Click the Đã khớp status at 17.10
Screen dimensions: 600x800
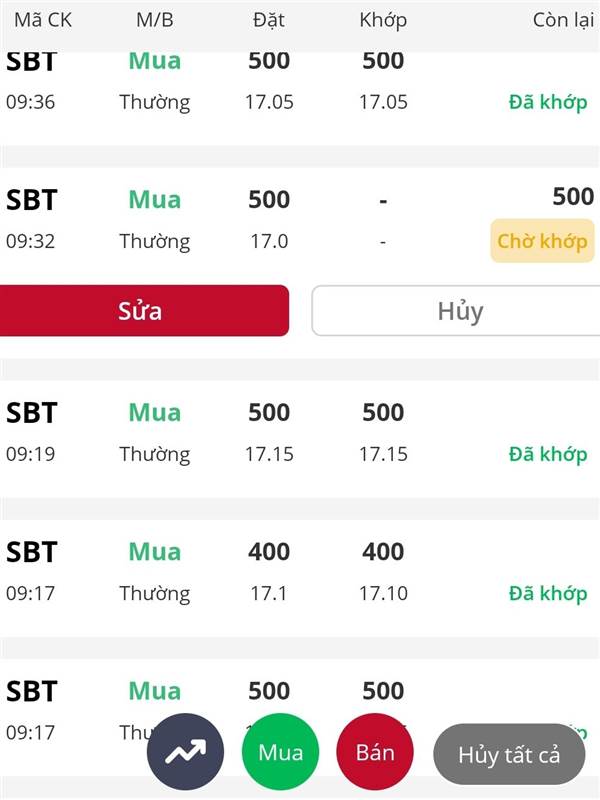pos(548,593)
